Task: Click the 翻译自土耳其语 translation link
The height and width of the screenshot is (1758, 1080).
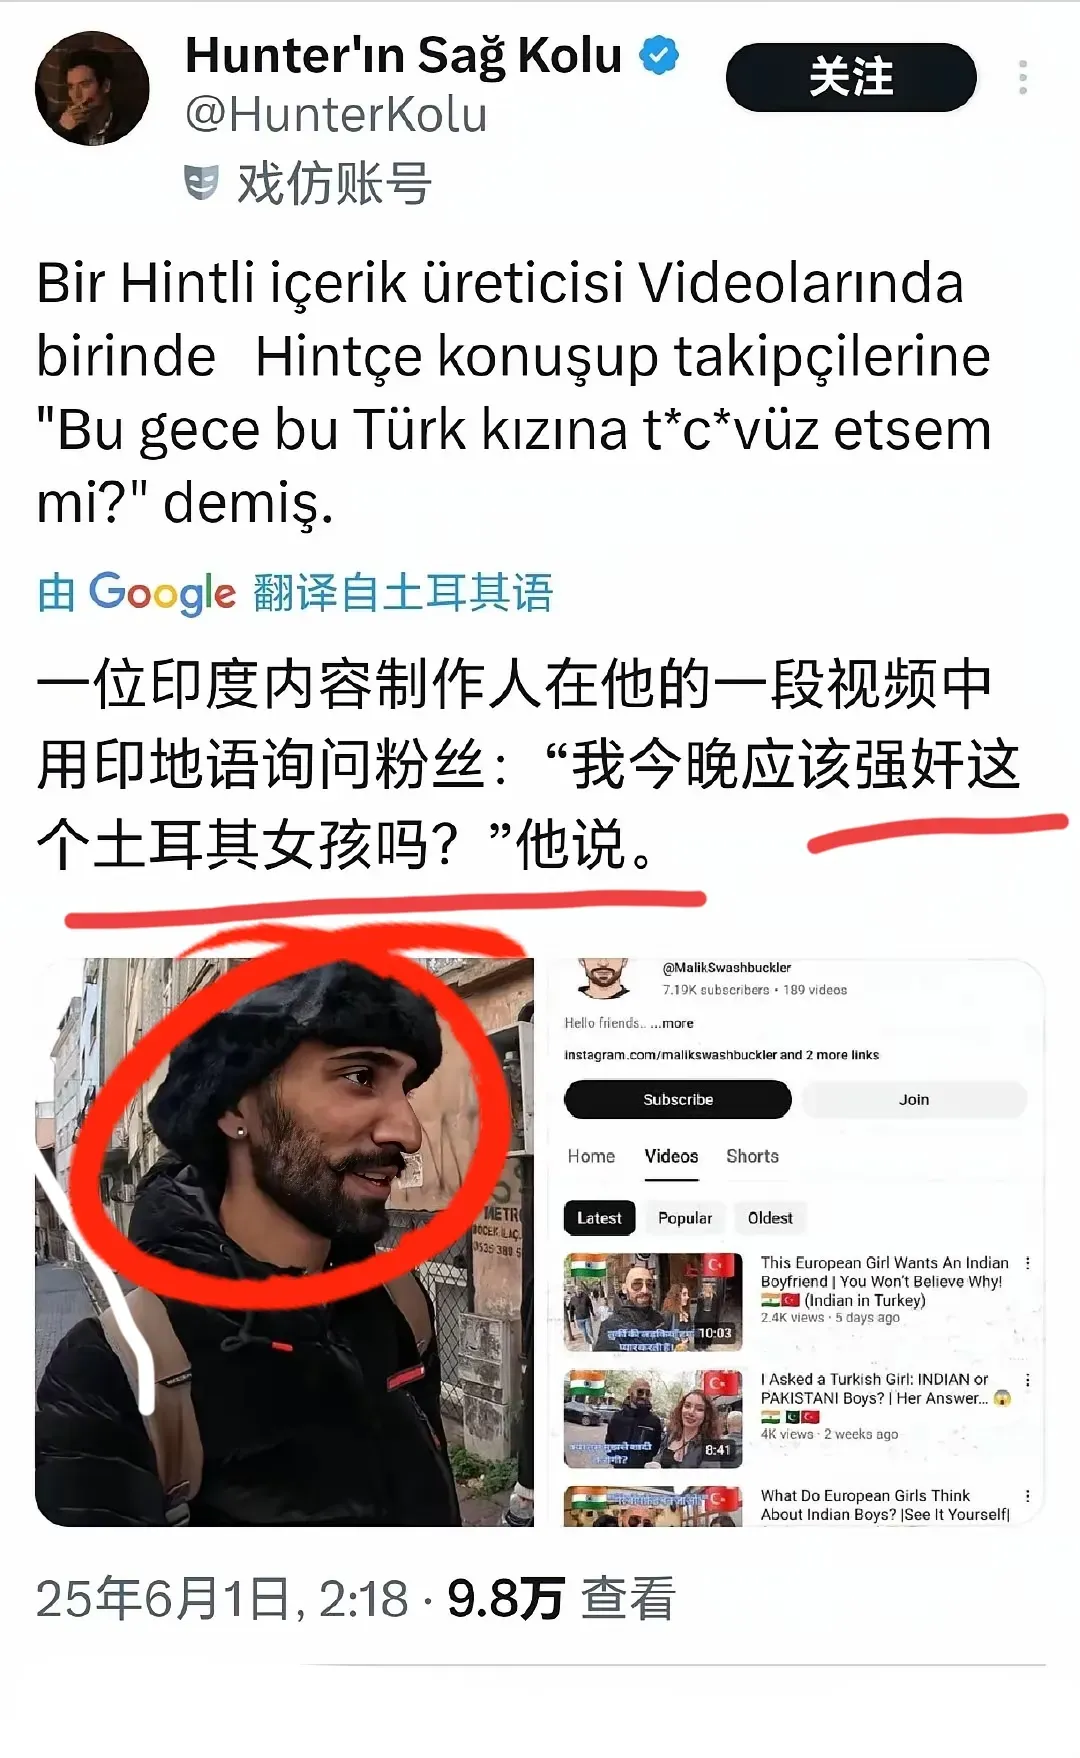Action: pos(403,593)
